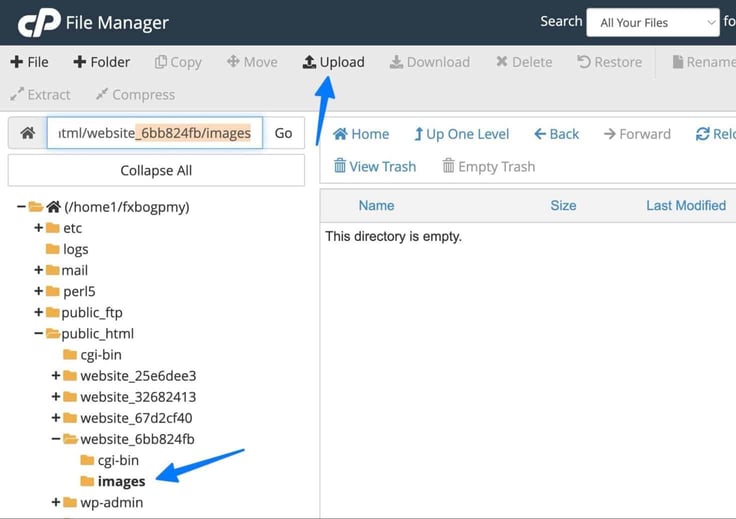The image size is (736, 519).
Task: Focus the directory path input field
Action: click(x=154, y=133)
